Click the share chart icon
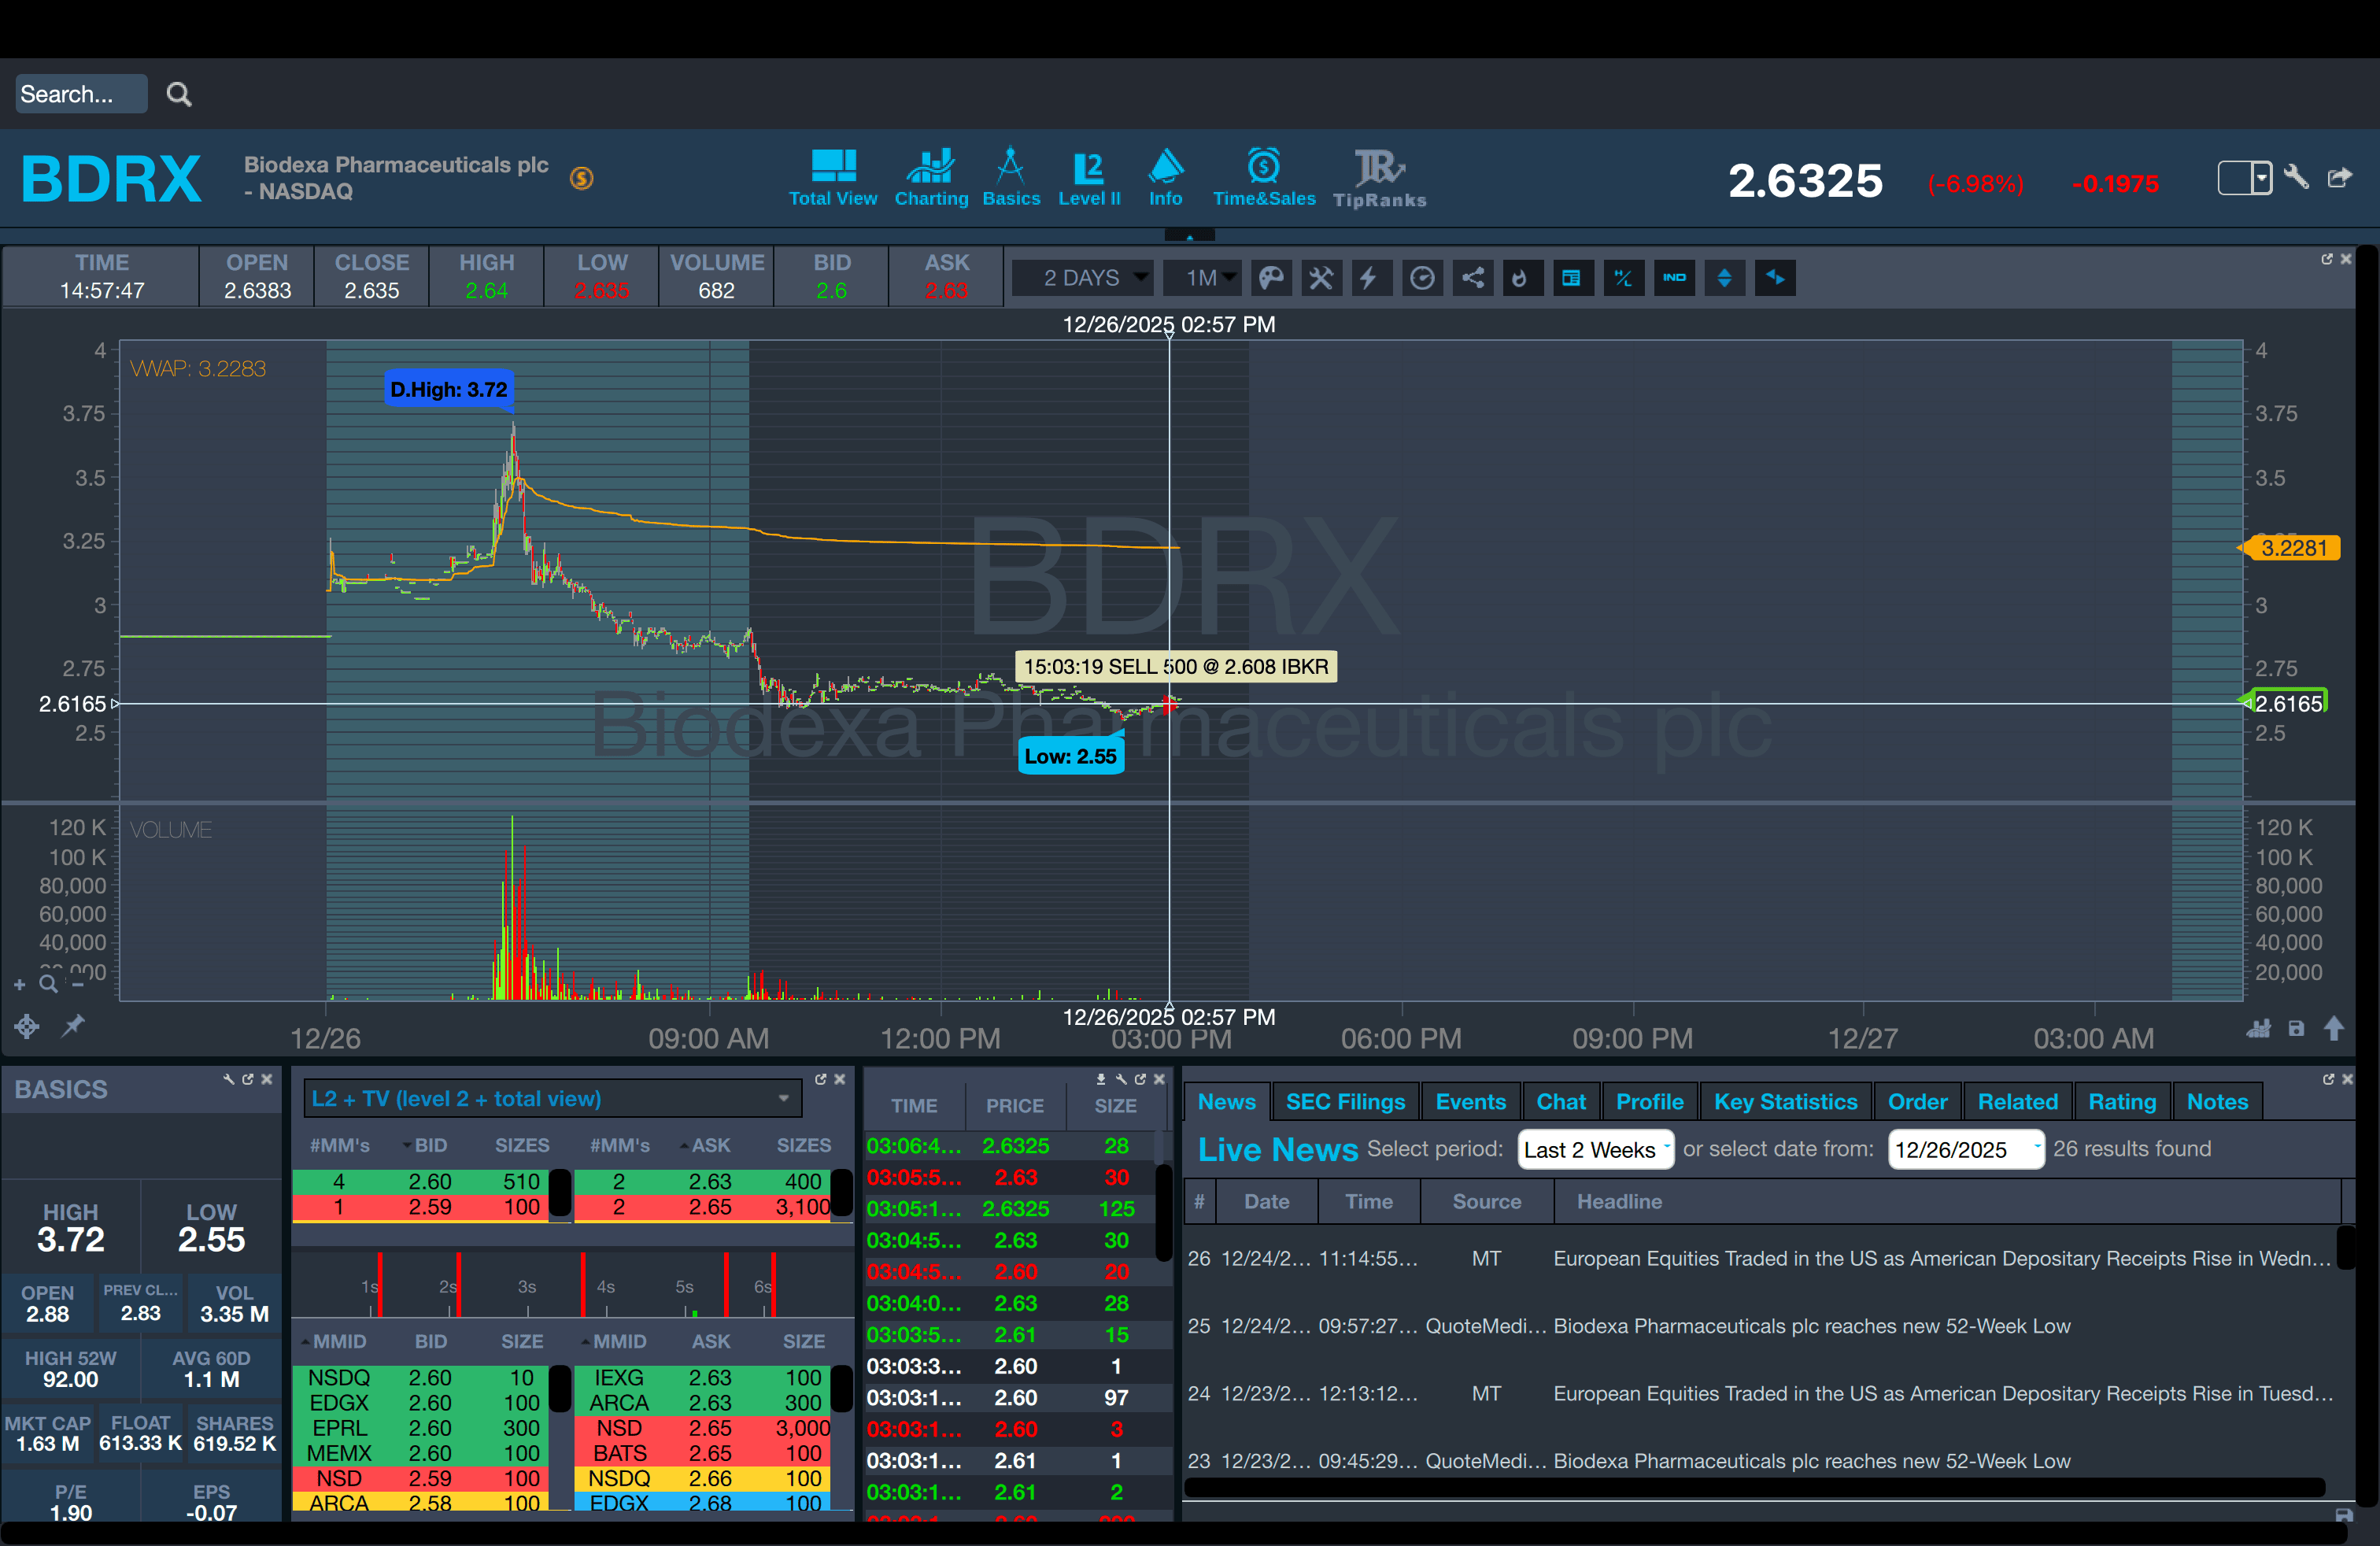 [x=1472, y=278]
